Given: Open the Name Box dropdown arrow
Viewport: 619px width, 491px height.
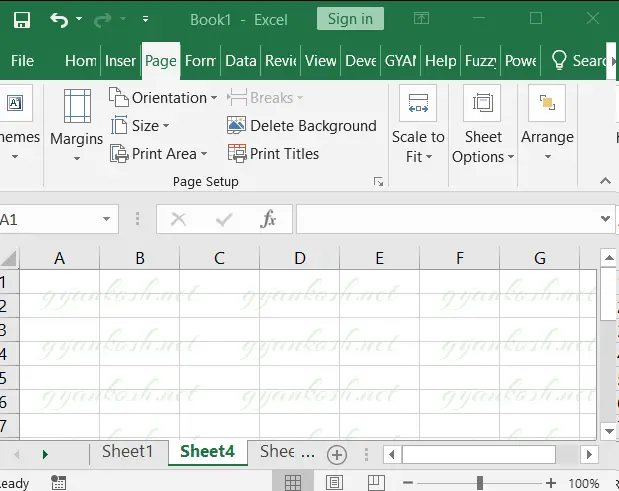Looking at the screenshot, I should click(x=106, y=219).
